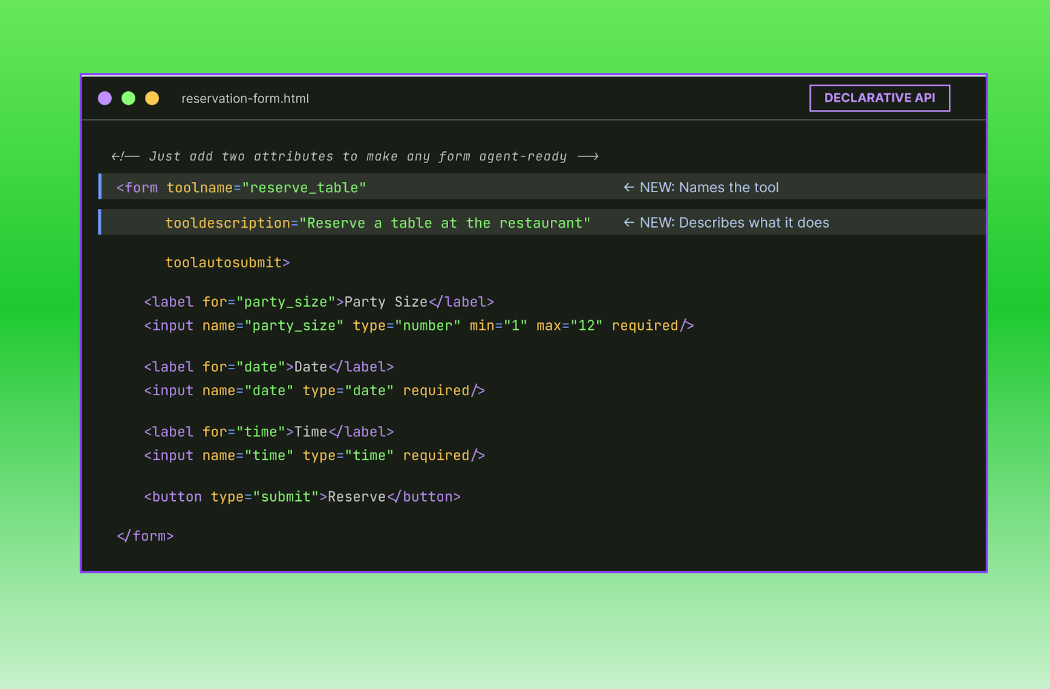Image resolution: width=1050 pixels, height=689 pixels.
Task: Click the label for="time" line
Action: click(x=269, y=432)
